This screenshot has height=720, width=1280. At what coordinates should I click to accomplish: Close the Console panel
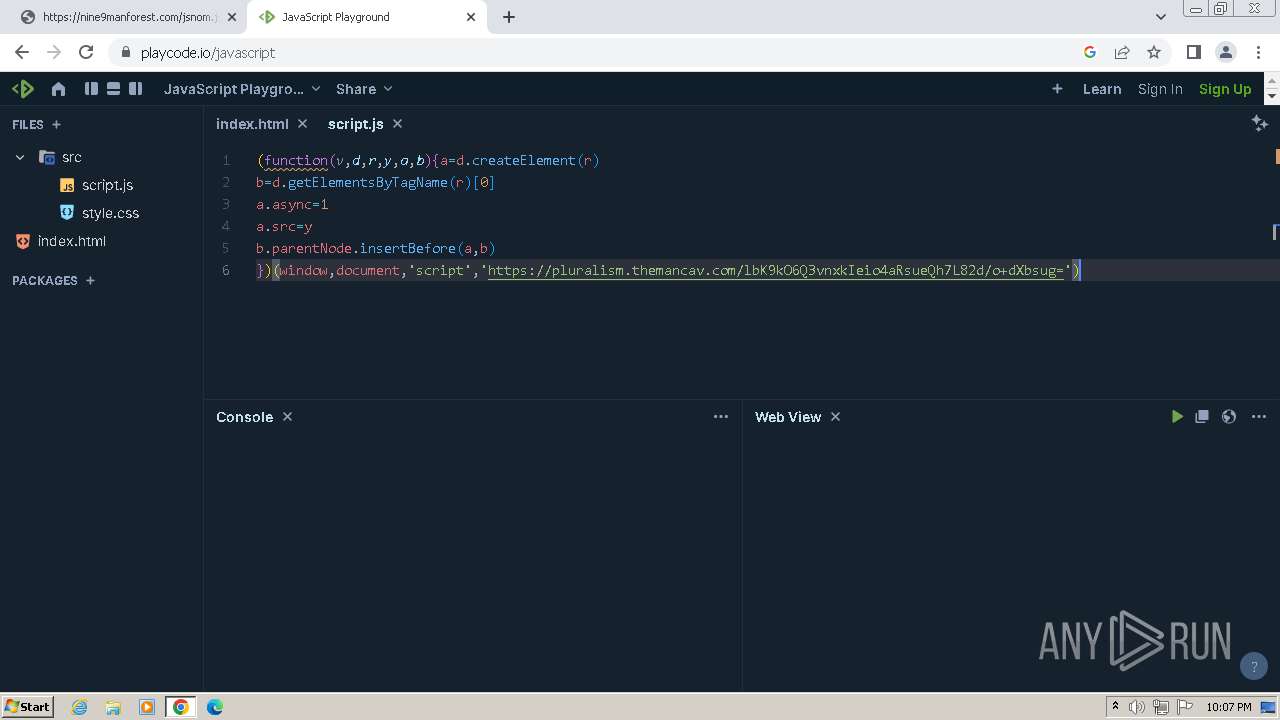pos(287,417)
